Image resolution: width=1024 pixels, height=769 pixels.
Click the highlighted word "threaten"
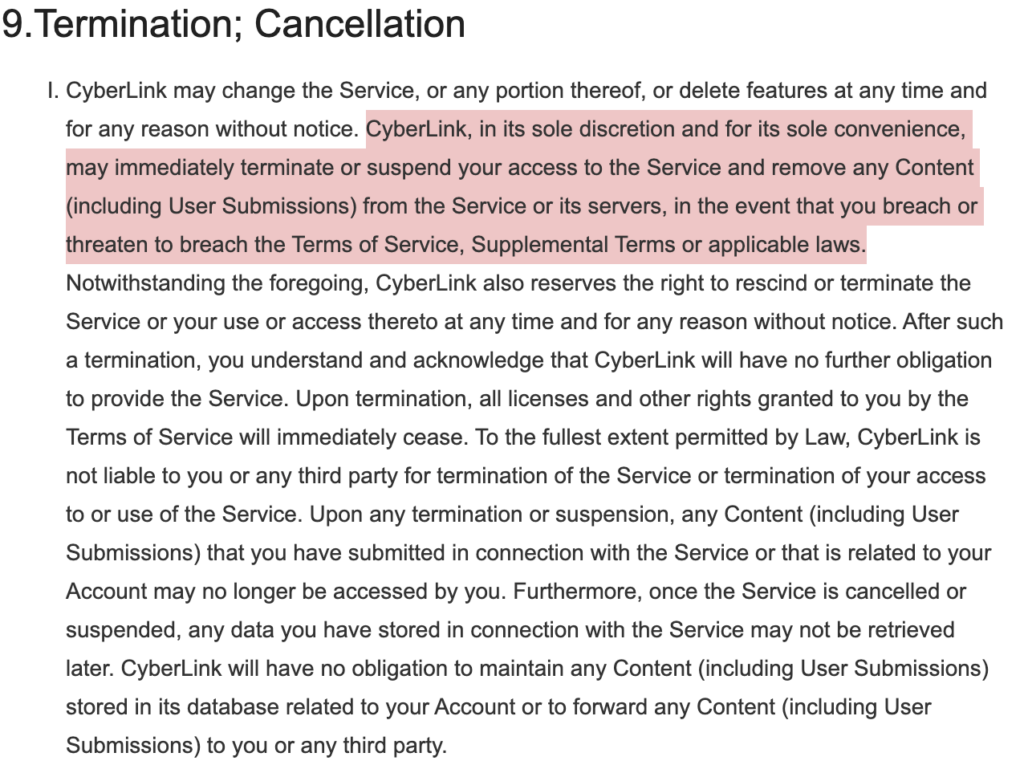(x=106, y=245)
